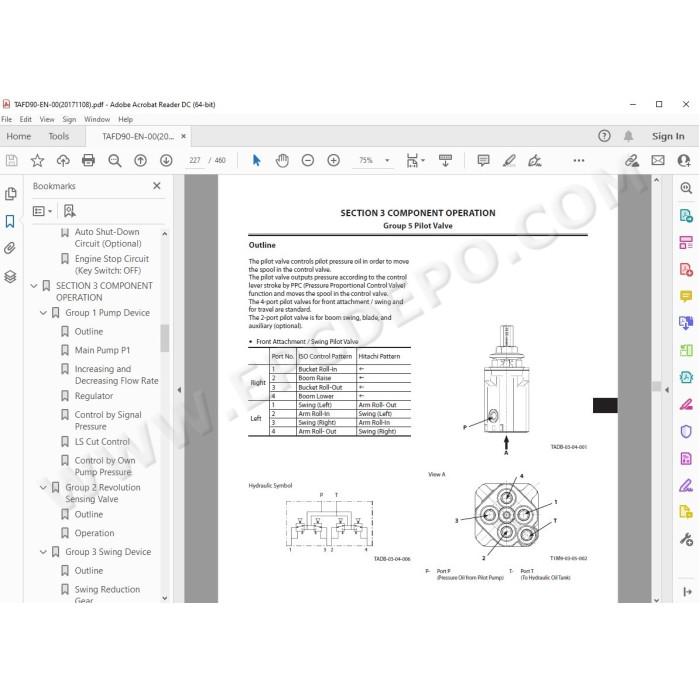The height and width of the screenshot is (700, 700).
Task: Open LS Cut Control bookmark
Action: pyautogui.click(x=102, y=442)
